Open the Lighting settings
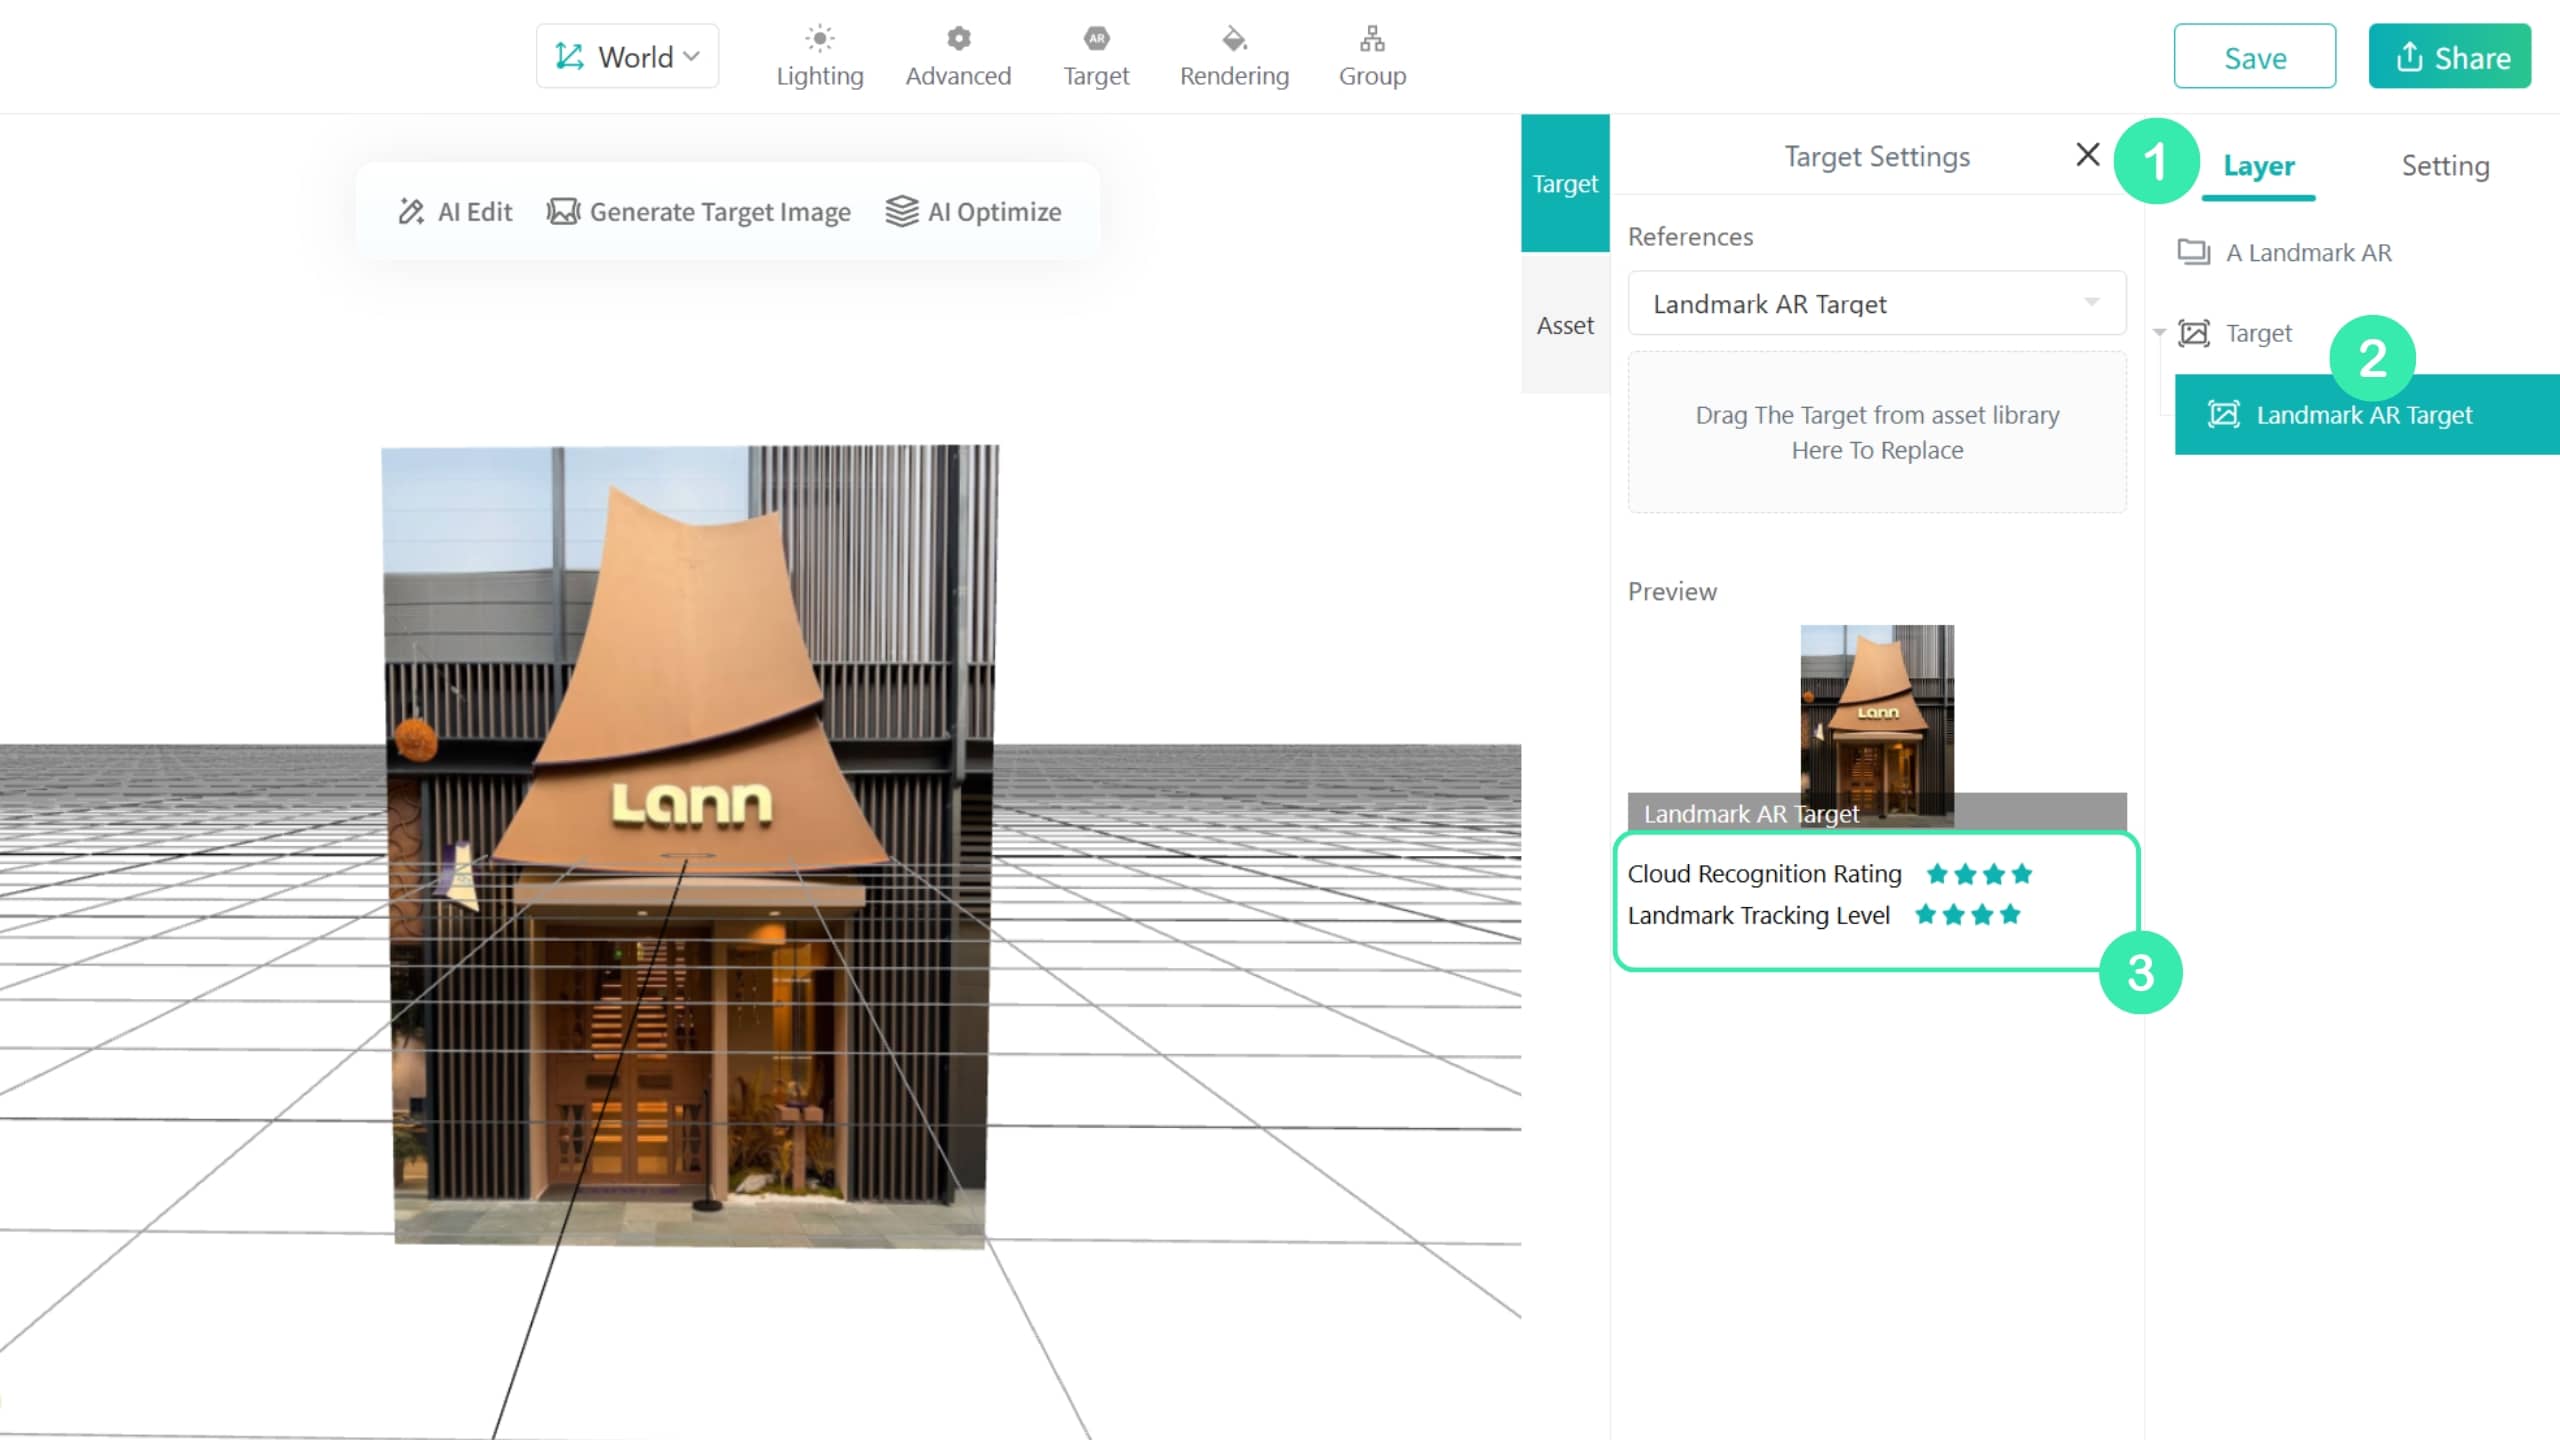This screenshot has width=2560, height=1440. [x=819, y=57]
